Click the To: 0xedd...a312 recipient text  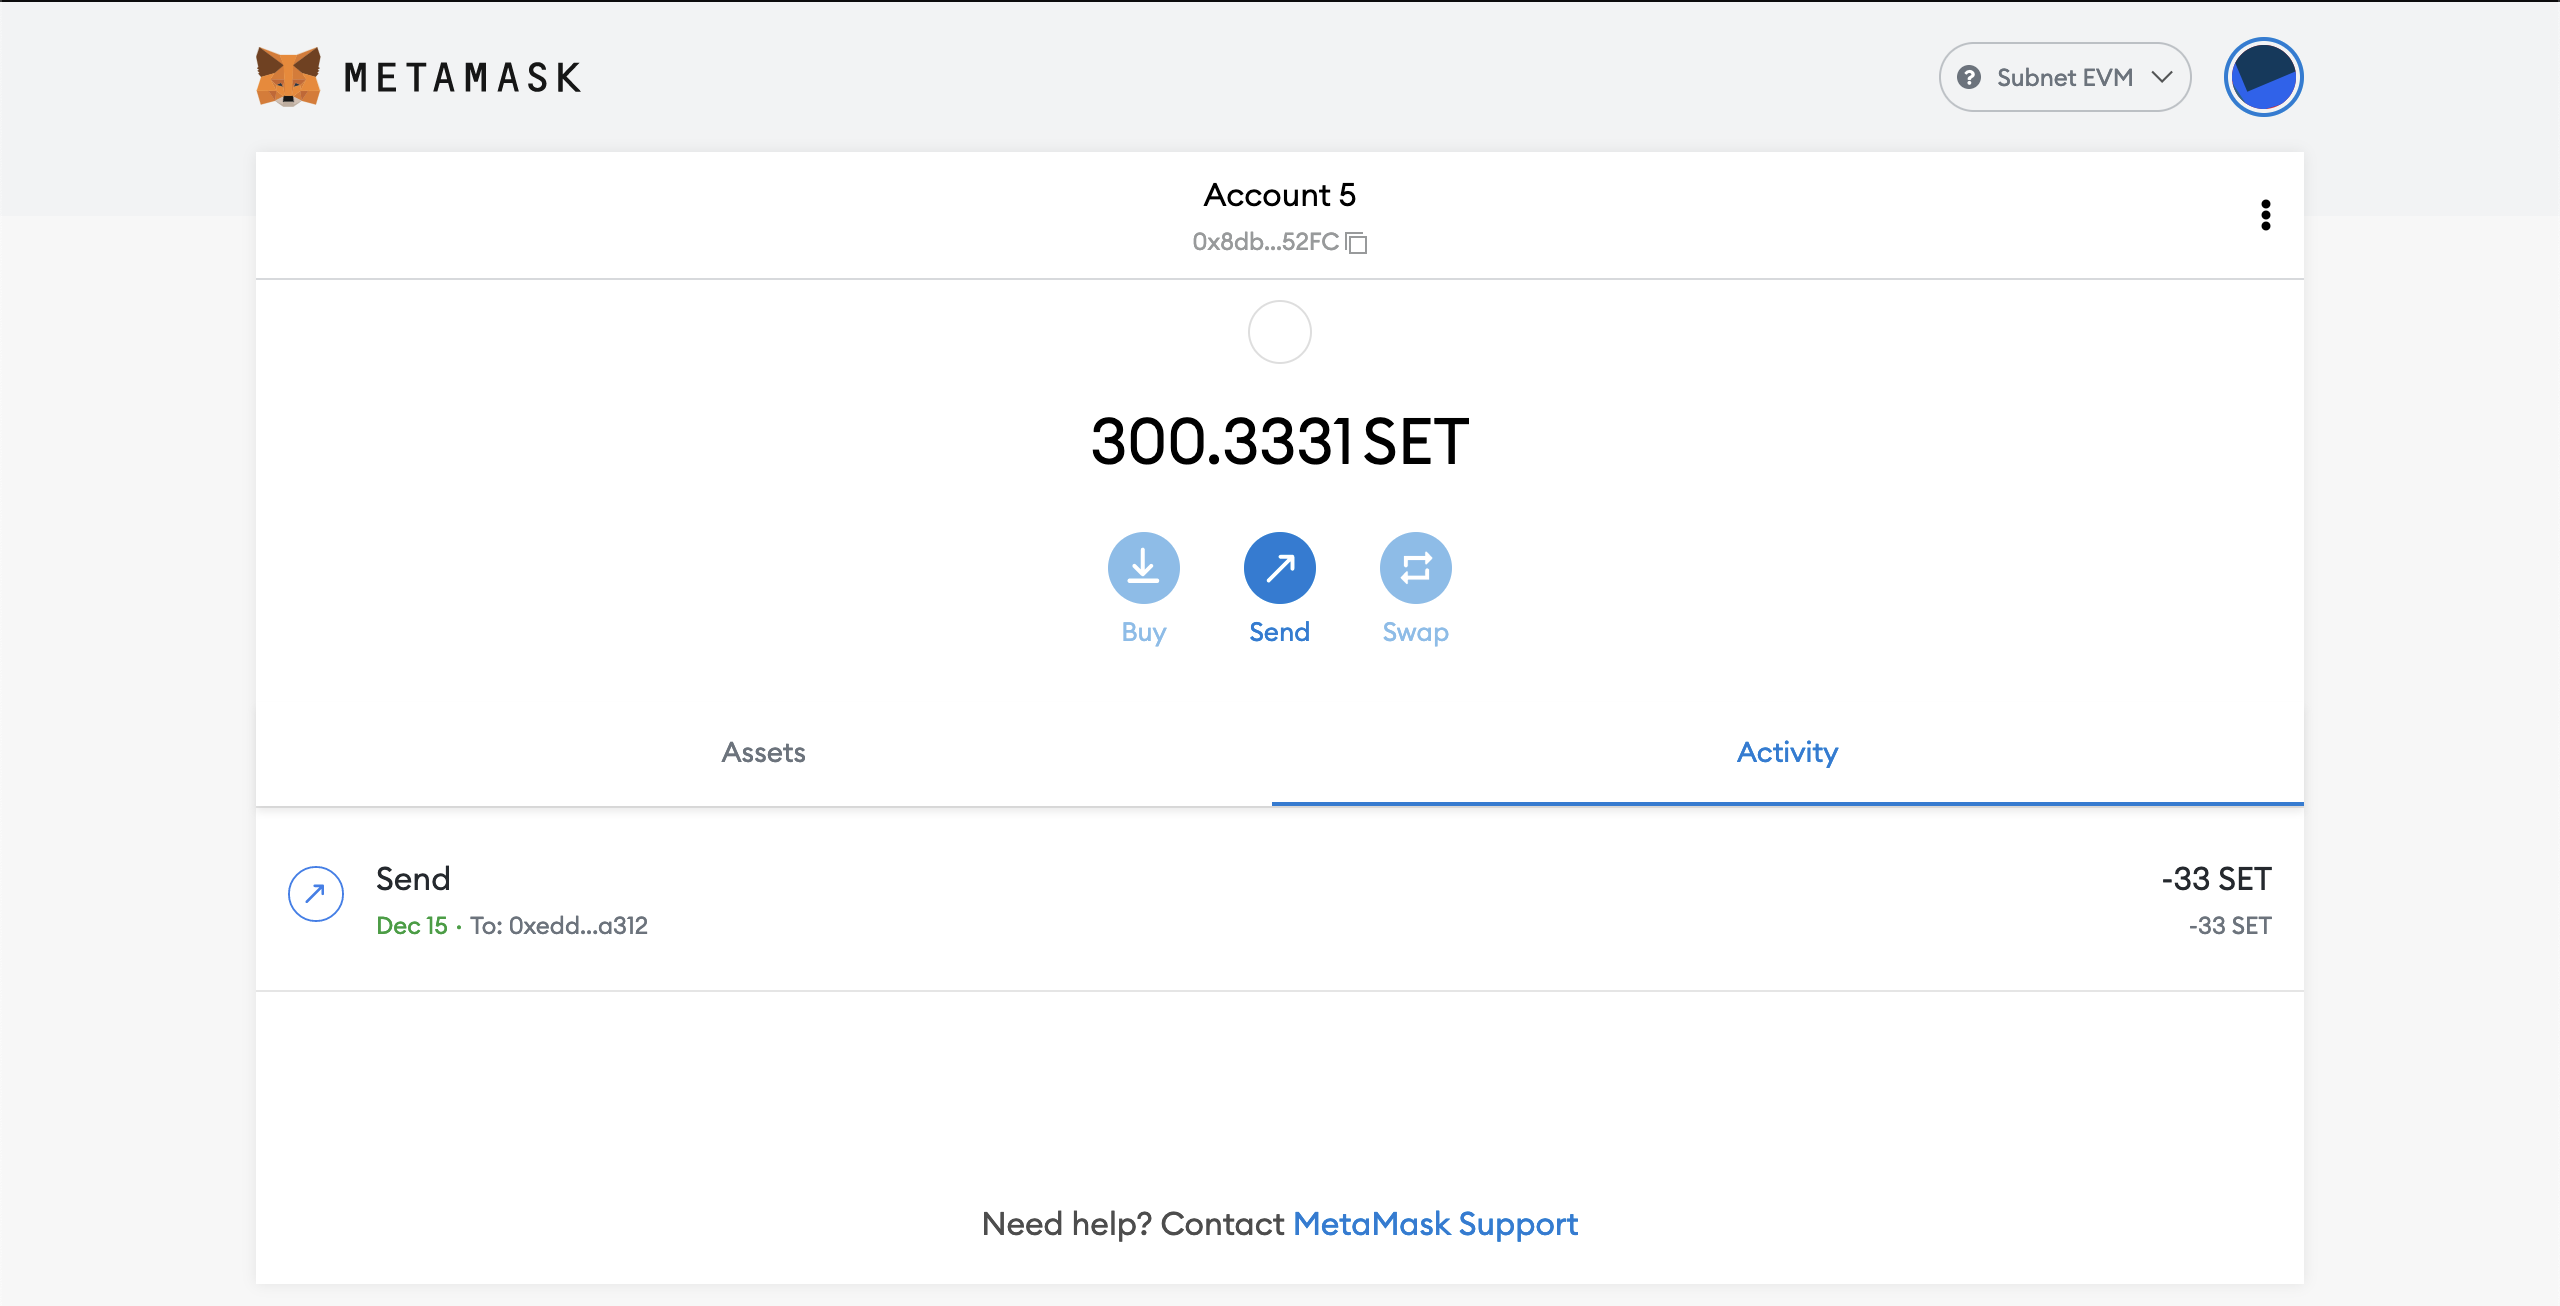click(x=559, y=926)
